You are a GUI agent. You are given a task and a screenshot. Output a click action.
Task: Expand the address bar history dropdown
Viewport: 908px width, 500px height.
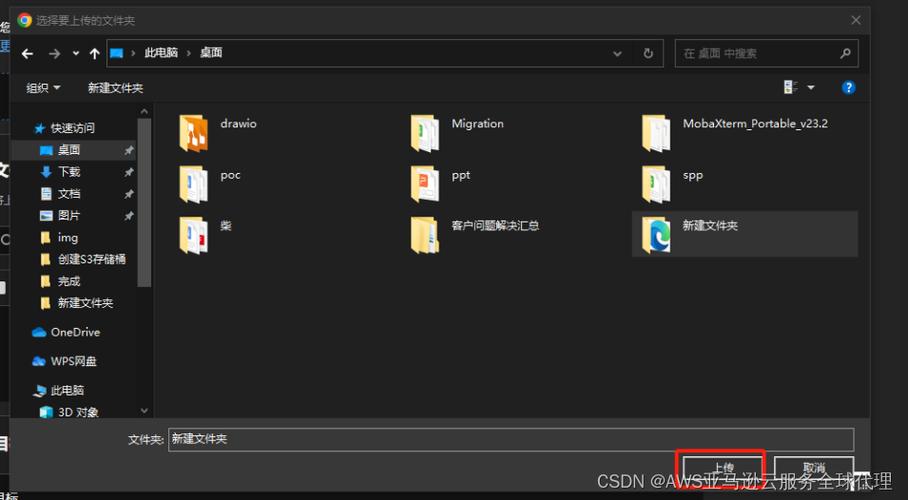click(x=617, y=53)
